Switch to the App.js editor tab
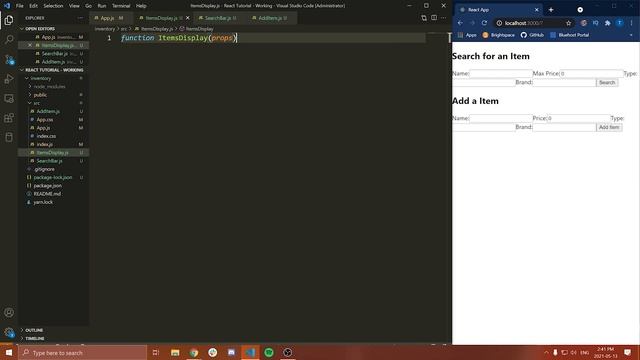The height and width of the screenshot is (360, 640). click(x=111, y=18)
